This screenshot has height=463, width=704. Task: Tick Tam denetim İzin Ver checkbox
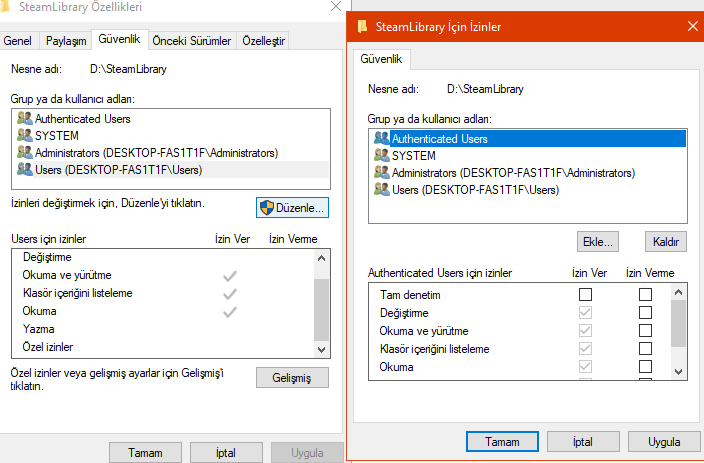(x=585, y=295)
